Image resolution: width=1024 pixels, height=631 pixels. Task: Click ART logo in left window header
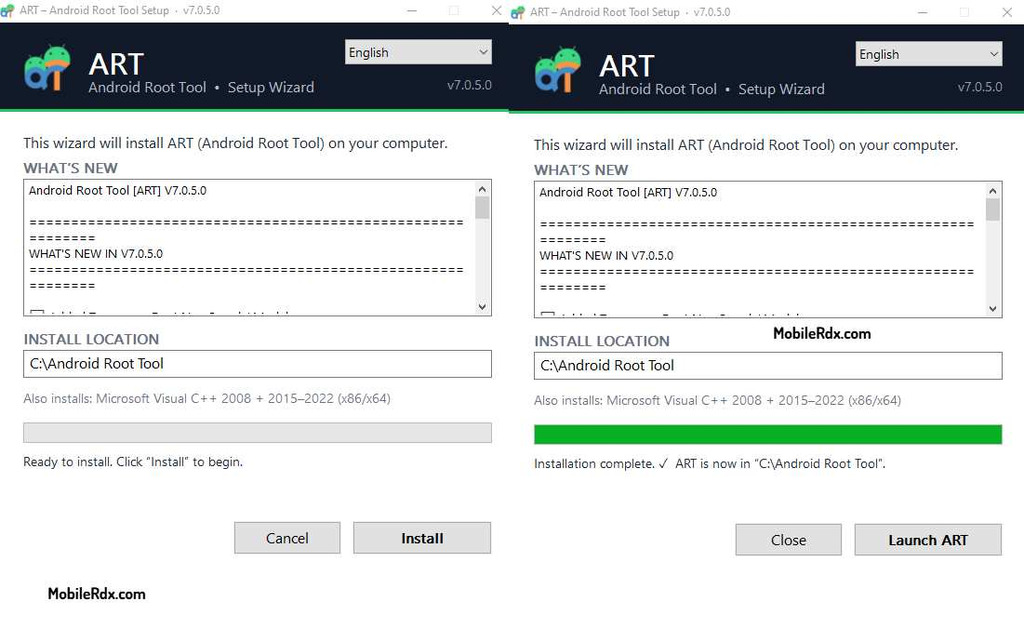pyautogui.click(x=48, y=68)
